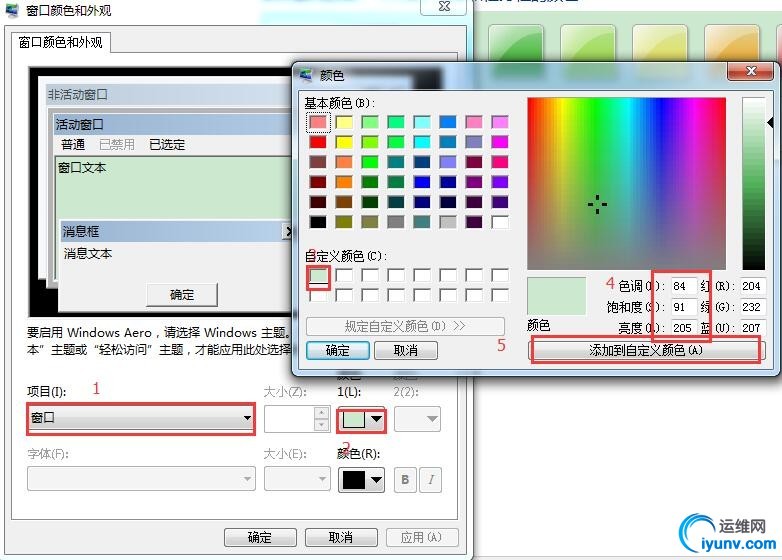
Task: Open the 颜色 1 color dropdown
Action: [362, 420]
